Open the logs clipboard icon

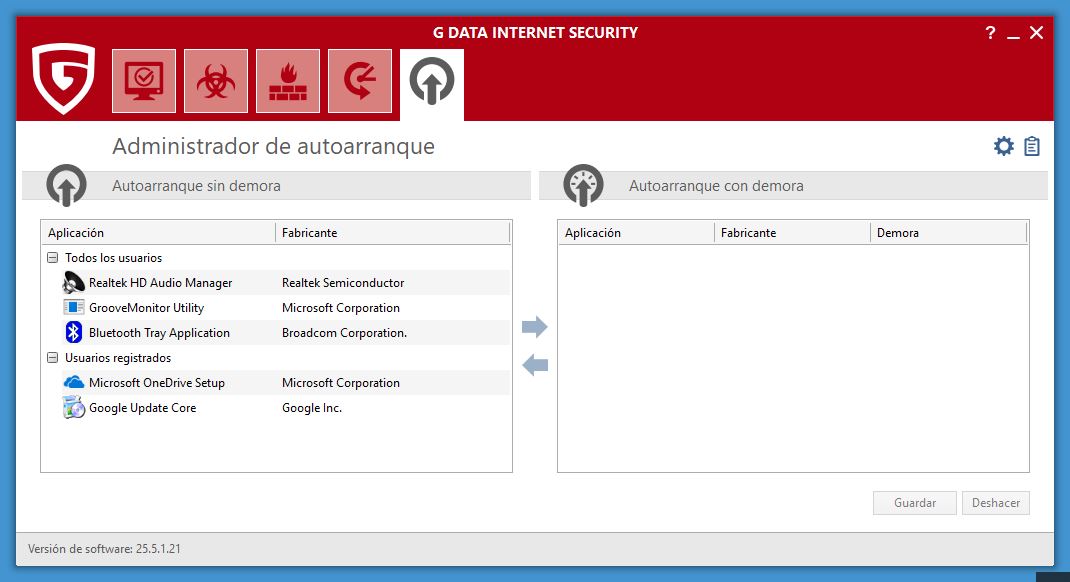coord(1032,146)
